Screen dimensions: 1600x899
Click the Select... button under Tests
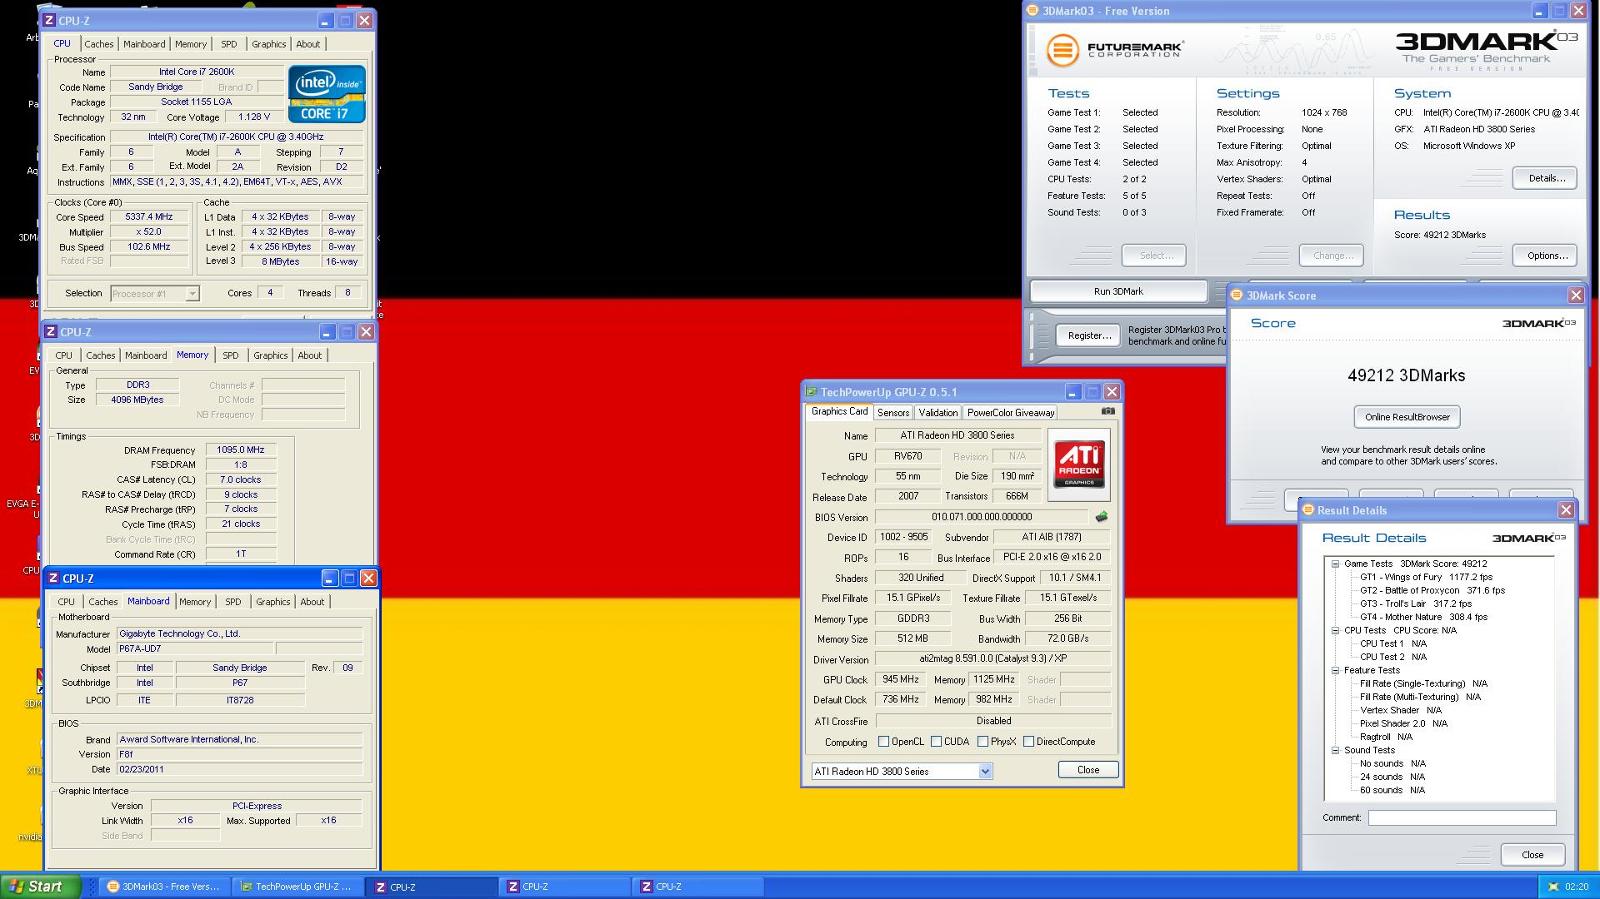tap(1155, 255)
